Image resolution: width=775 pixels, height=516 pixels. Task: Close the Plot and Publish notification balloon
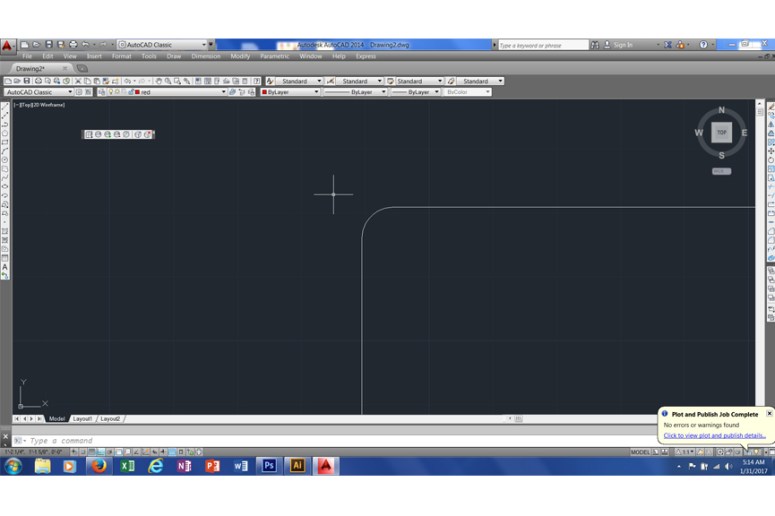(x=769, y=413)
